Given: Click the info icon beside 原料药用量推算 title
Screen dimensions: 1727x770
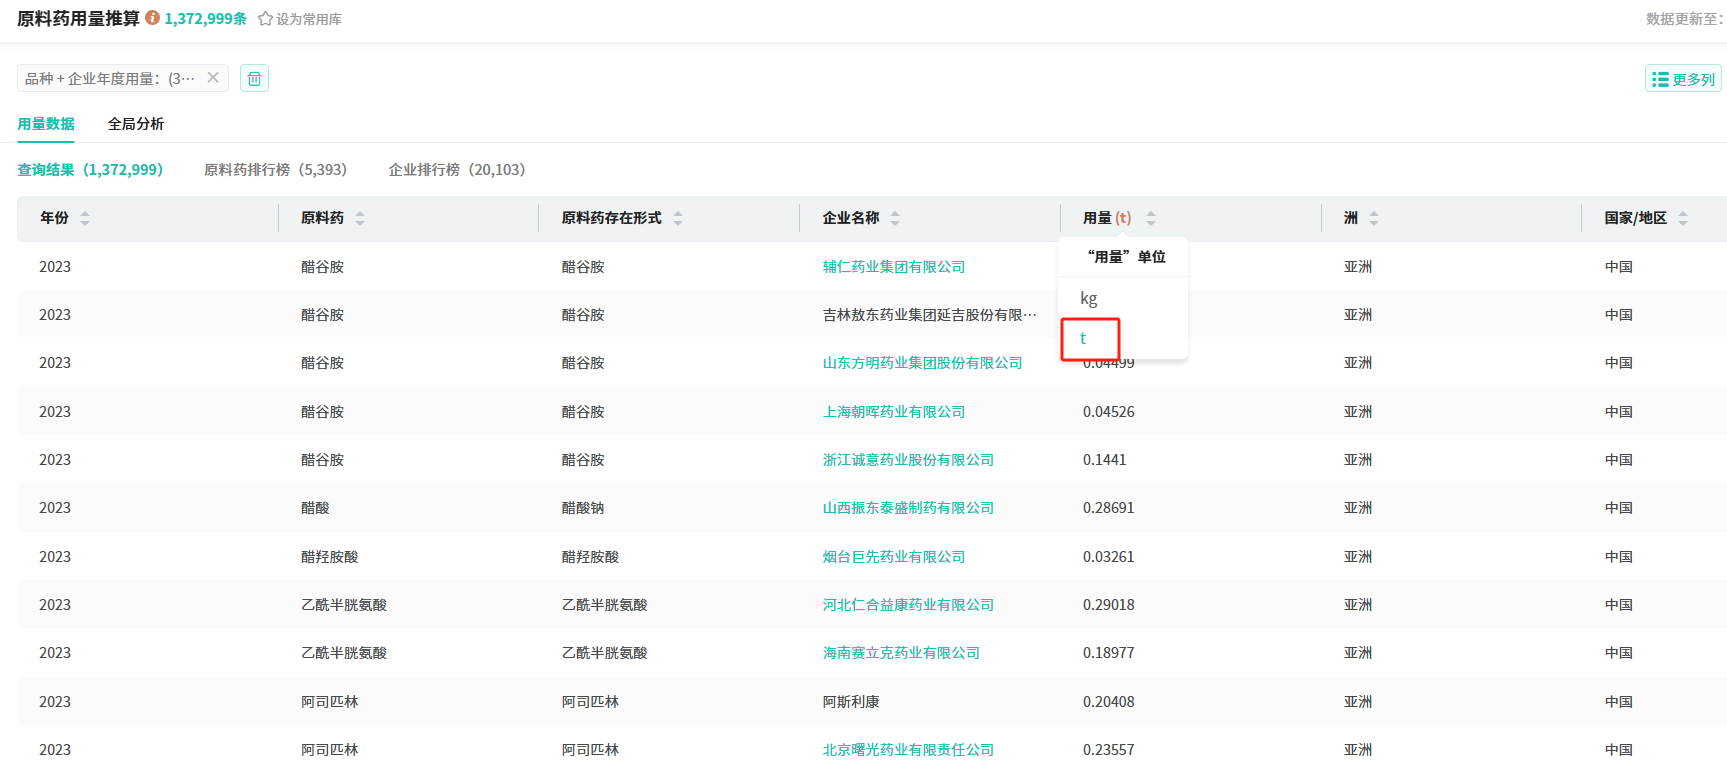Looking at the screenshot, I should (x=153, y=18).
